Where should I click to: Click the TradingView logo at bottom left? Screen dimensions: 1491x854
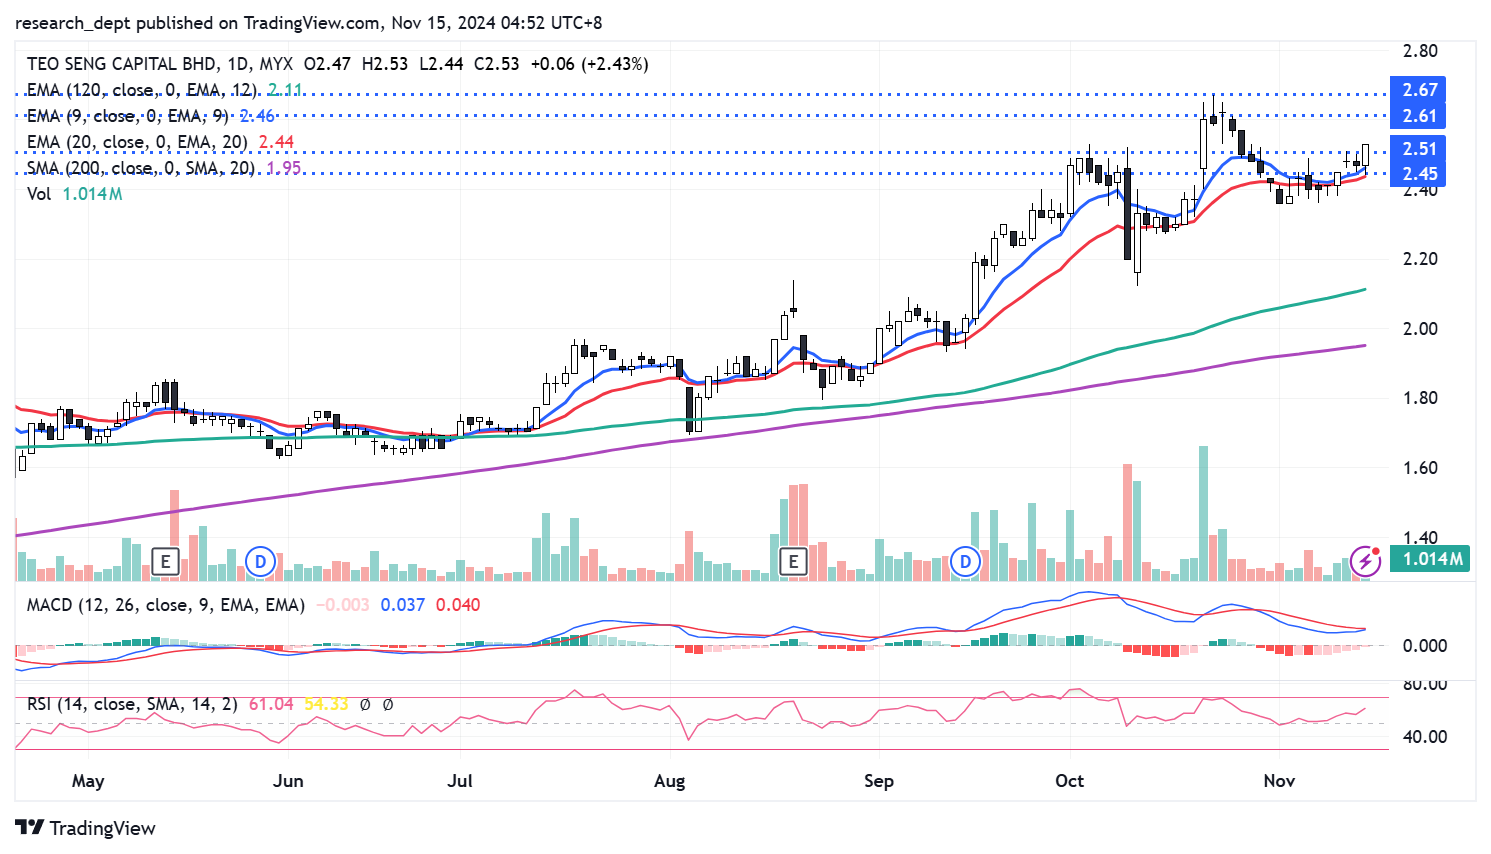click(86, 828)
